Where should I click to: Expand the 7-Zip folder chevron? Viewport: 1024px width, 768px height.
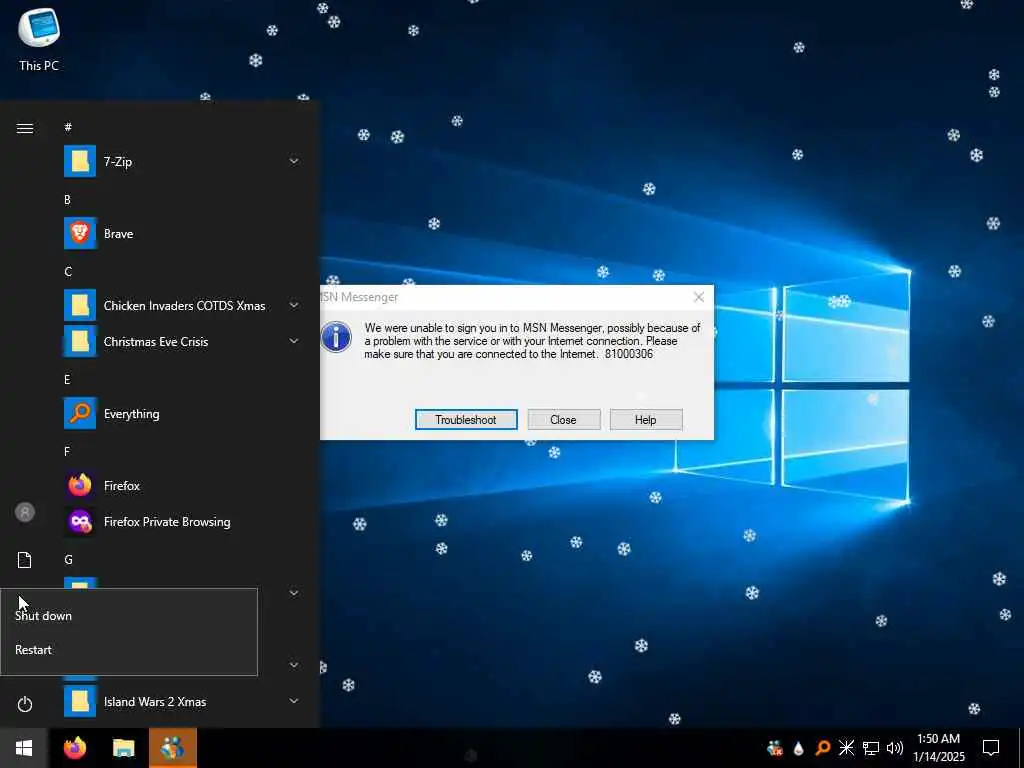coord(294,161)
